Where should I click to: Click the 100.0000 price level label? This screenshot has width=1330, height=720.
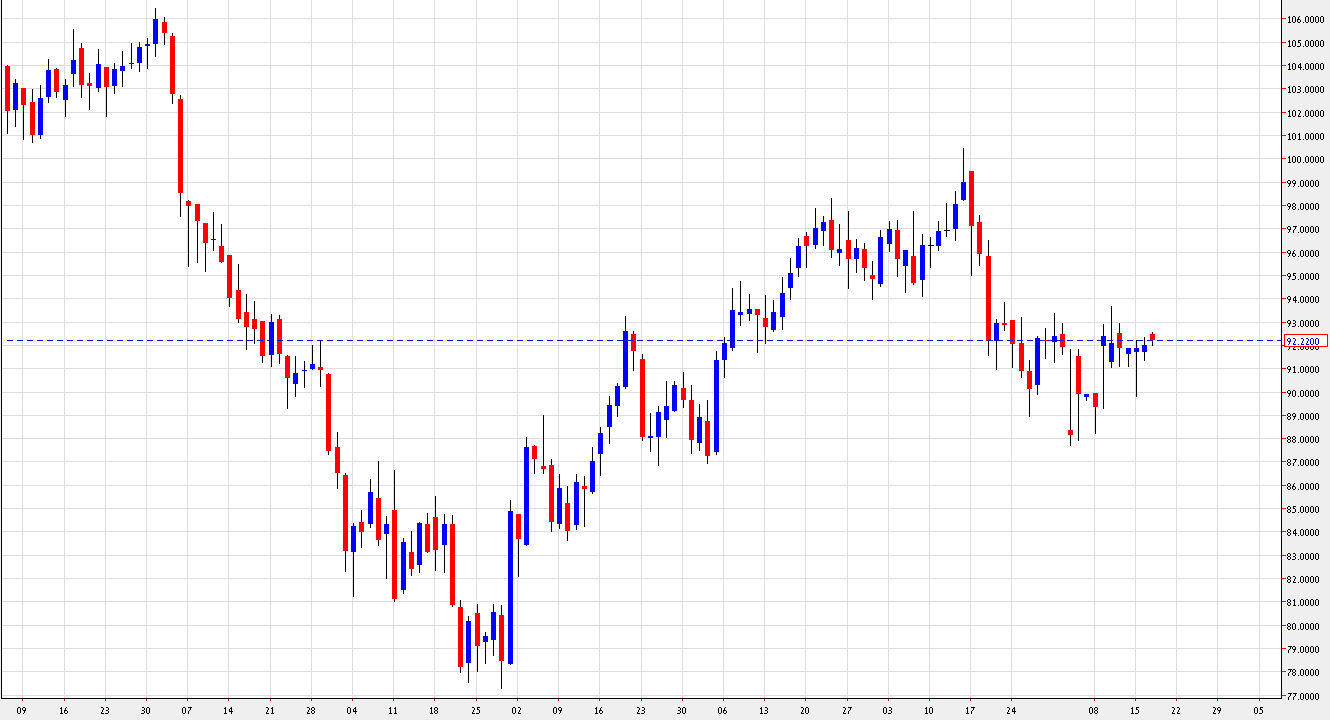click(x=1304, y=160)
